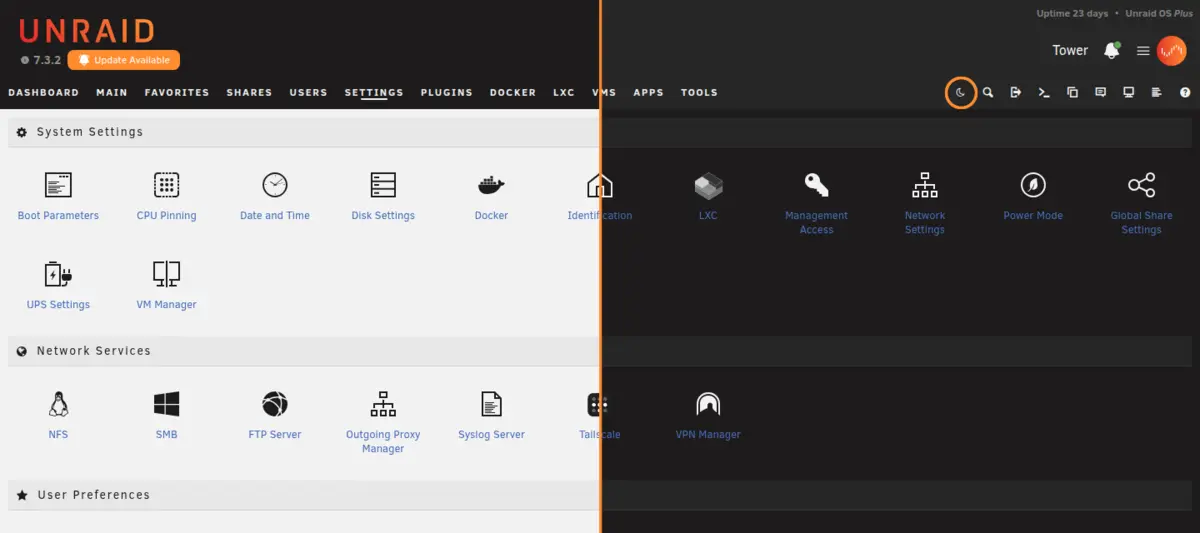Open the Users menu
This screenshot has width=1200, height=533.
click(308, 92)
